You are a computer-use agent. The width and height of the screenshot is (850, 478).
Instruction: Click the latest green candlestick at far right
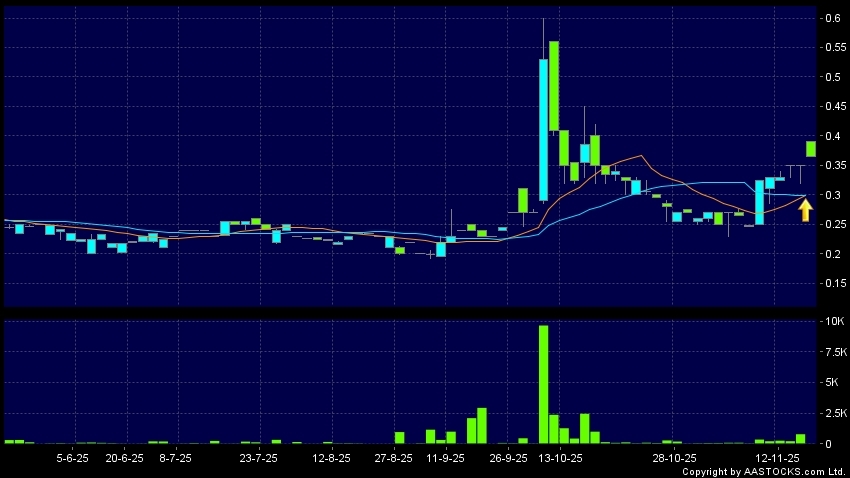(810, 148)
